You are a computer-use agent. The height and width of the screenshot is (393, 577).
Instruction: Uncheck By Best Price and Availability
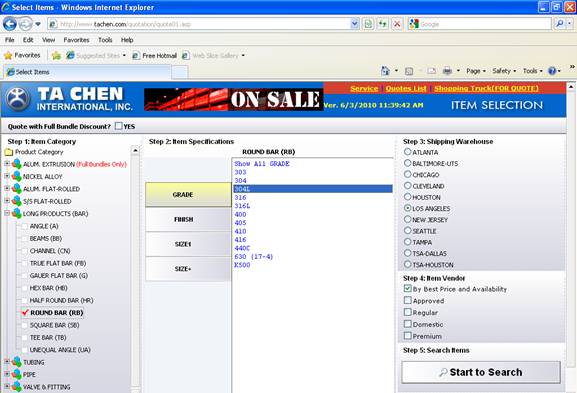coord(407,288)
